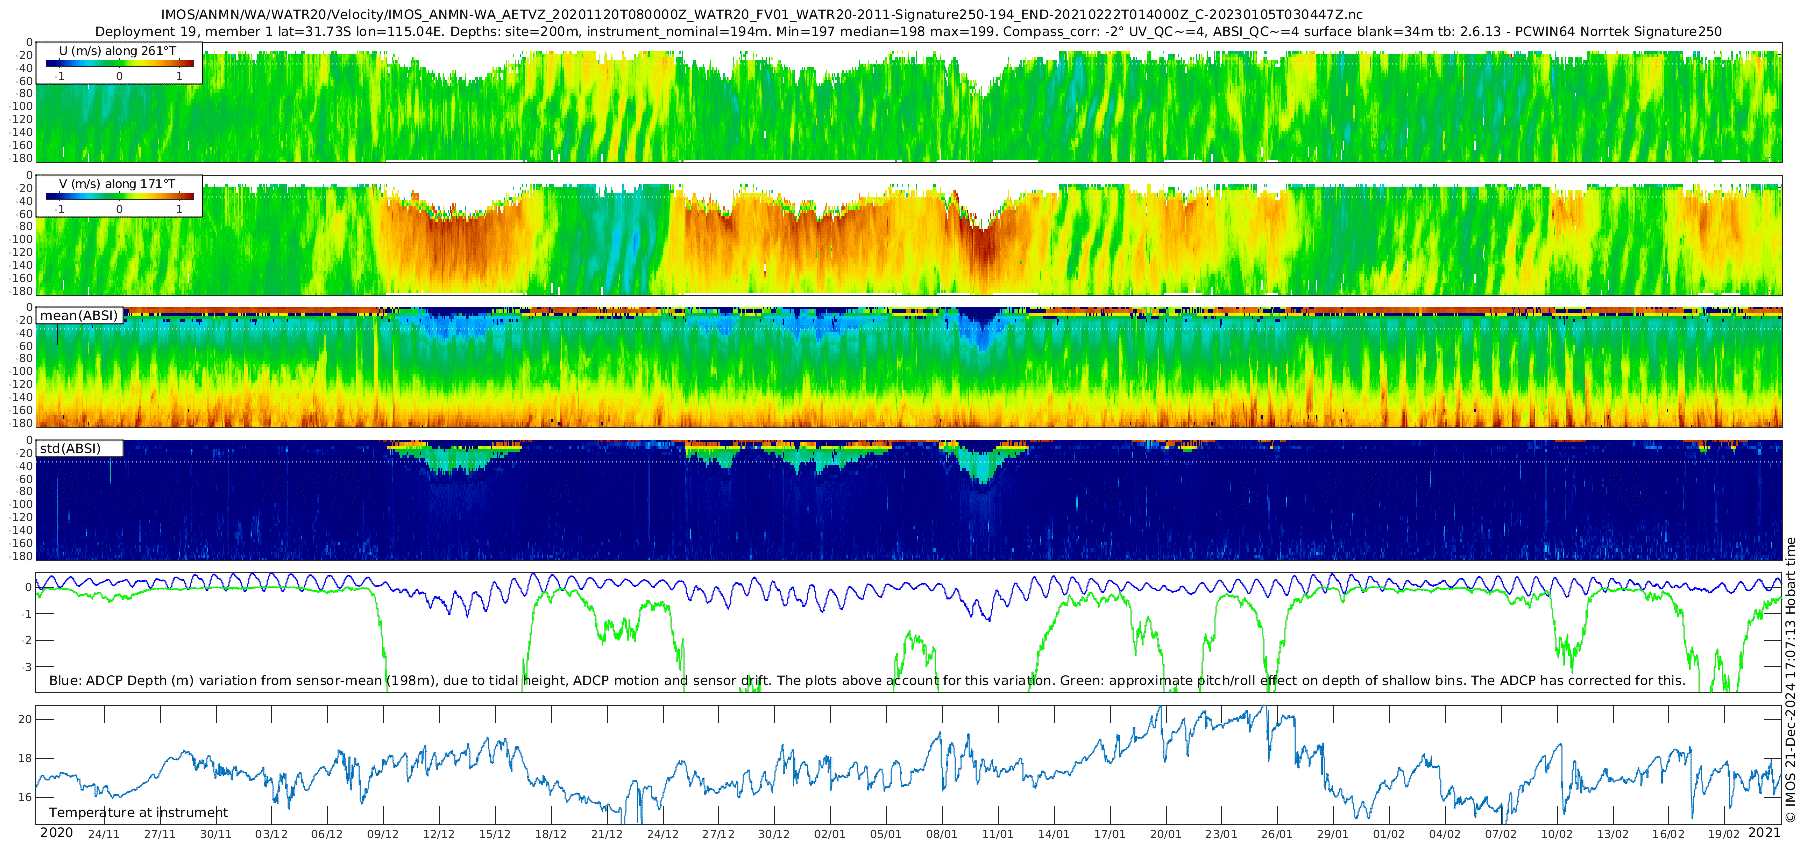Click the 24/12 date tick
Image resolution: width=1800 pixels, height=850 pixels.
point(663,834)
